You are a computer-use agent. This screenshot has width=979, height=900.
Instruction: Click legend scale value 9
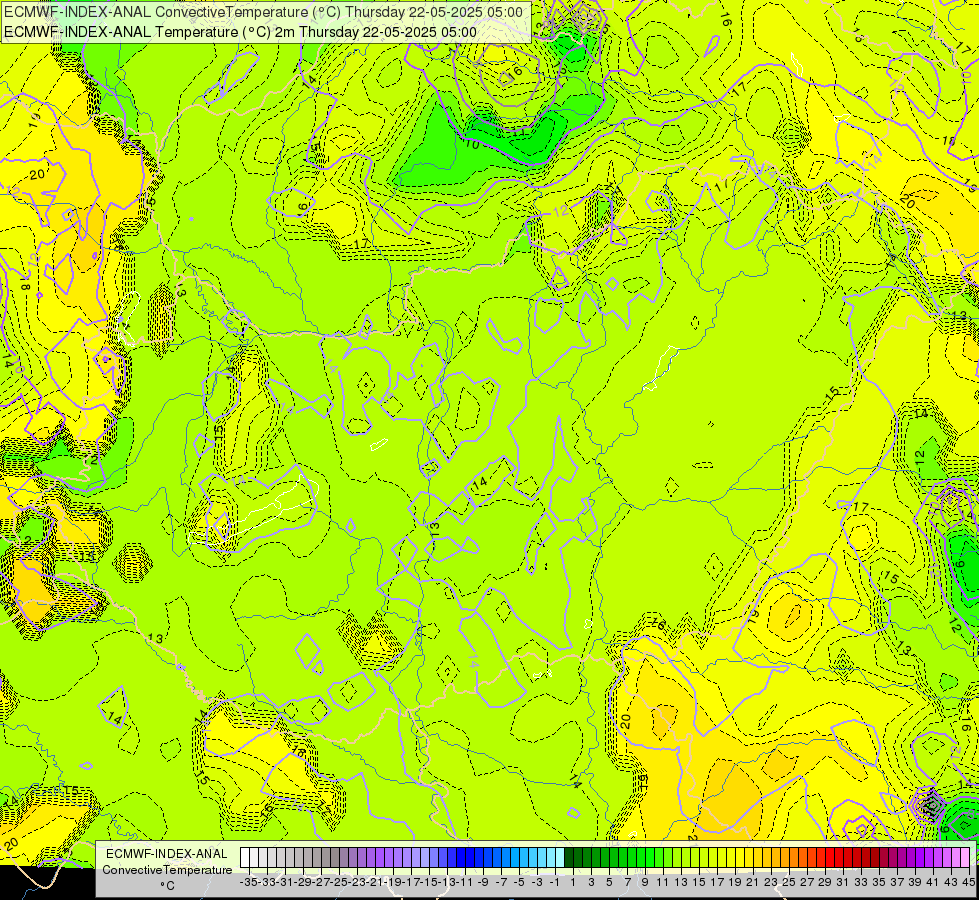pyautogui.click(x=644, y=883)
